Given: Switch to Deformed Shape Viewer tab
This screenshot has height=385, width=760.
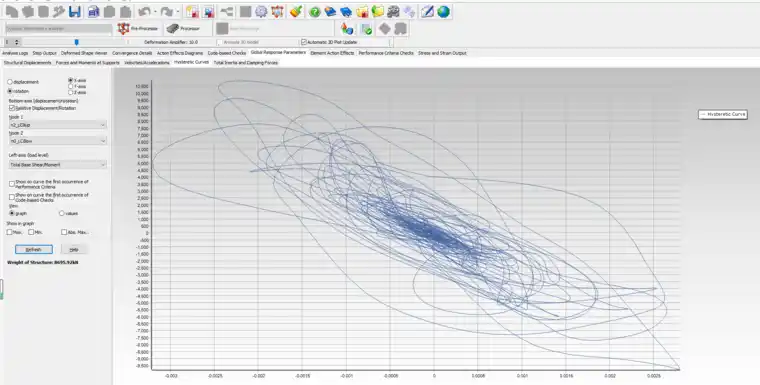Looking at the screenshot, I should tap(84, 53).
